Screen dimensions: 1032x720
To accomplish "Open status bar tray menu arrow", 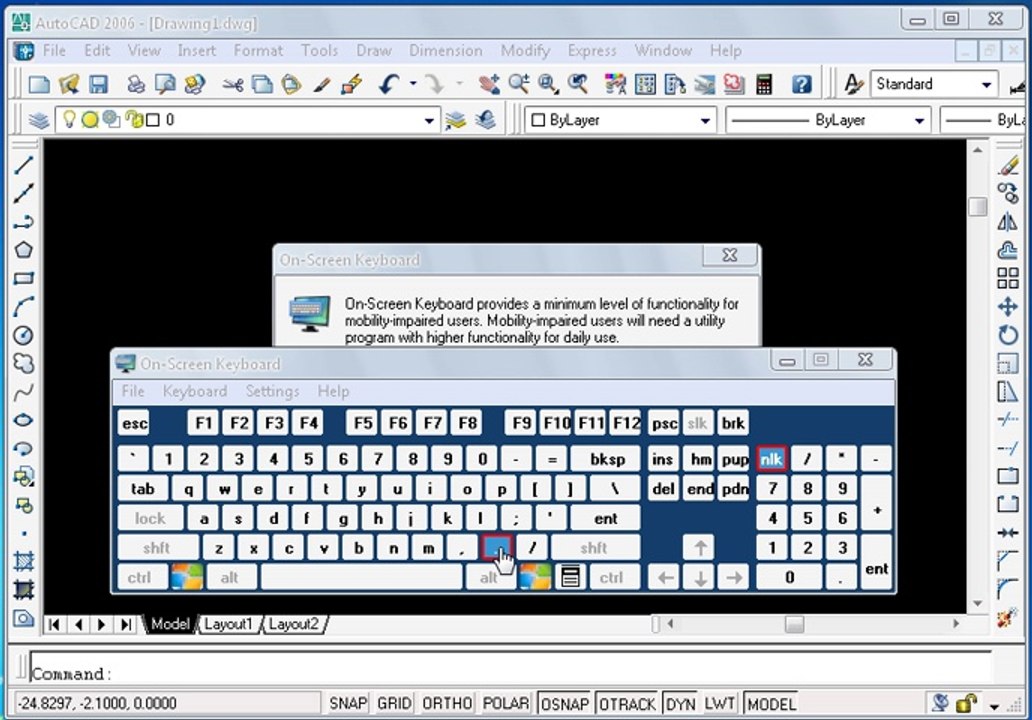I will point(994,706).
